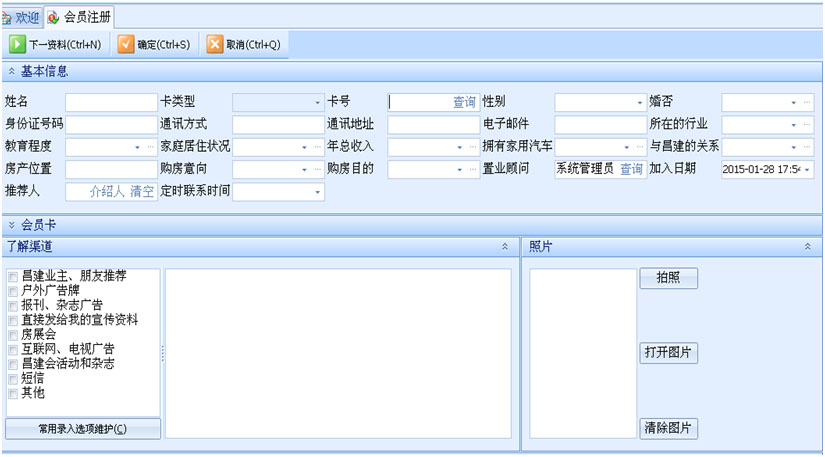Click the orange X 取消 icon
The width and height of the screenshot is (825, 457).
point(214,44)
